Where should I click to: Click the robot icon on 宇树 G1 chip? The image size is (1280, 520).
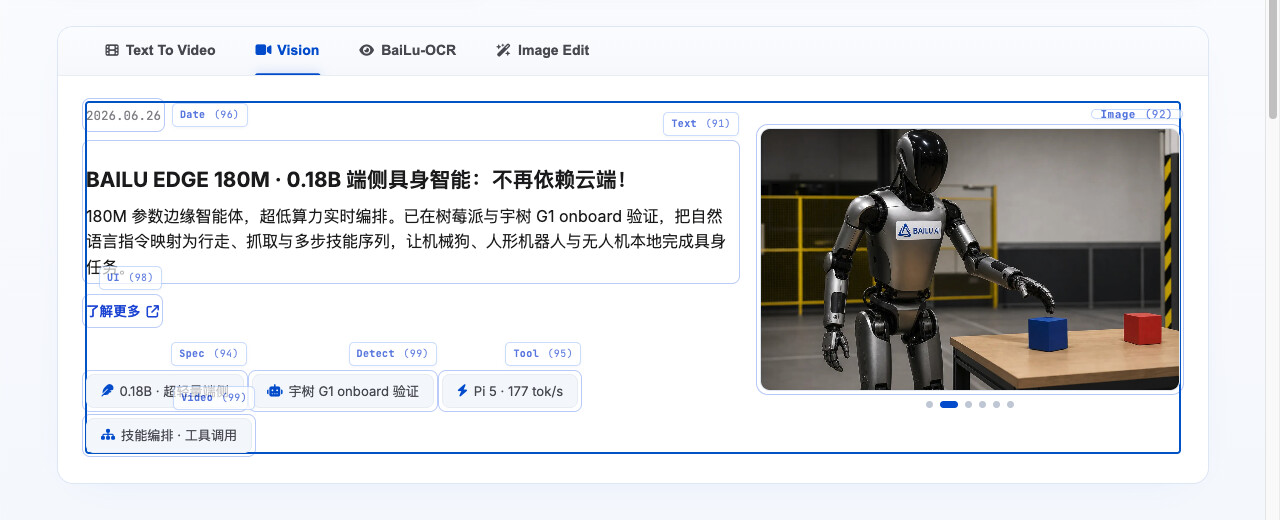pos(275,391)
